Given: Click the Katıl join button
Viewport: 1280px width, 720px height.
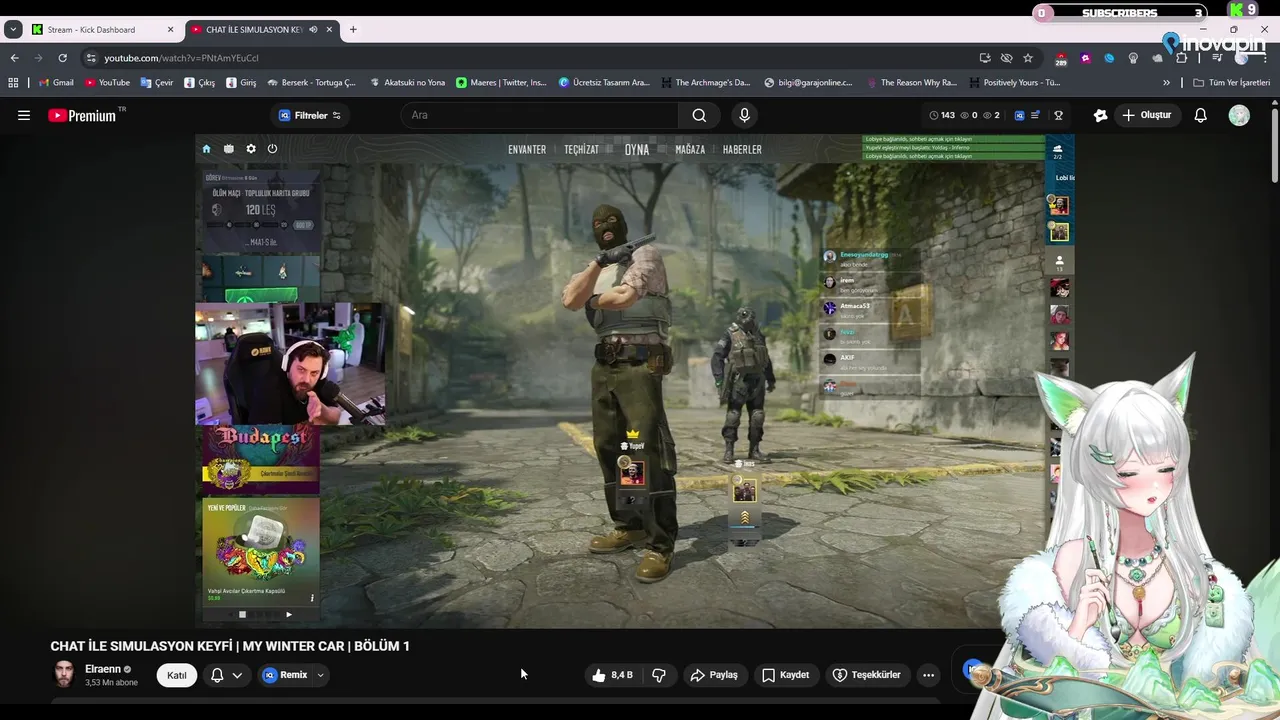Looking at the screenshot, I should pos(177,675).
